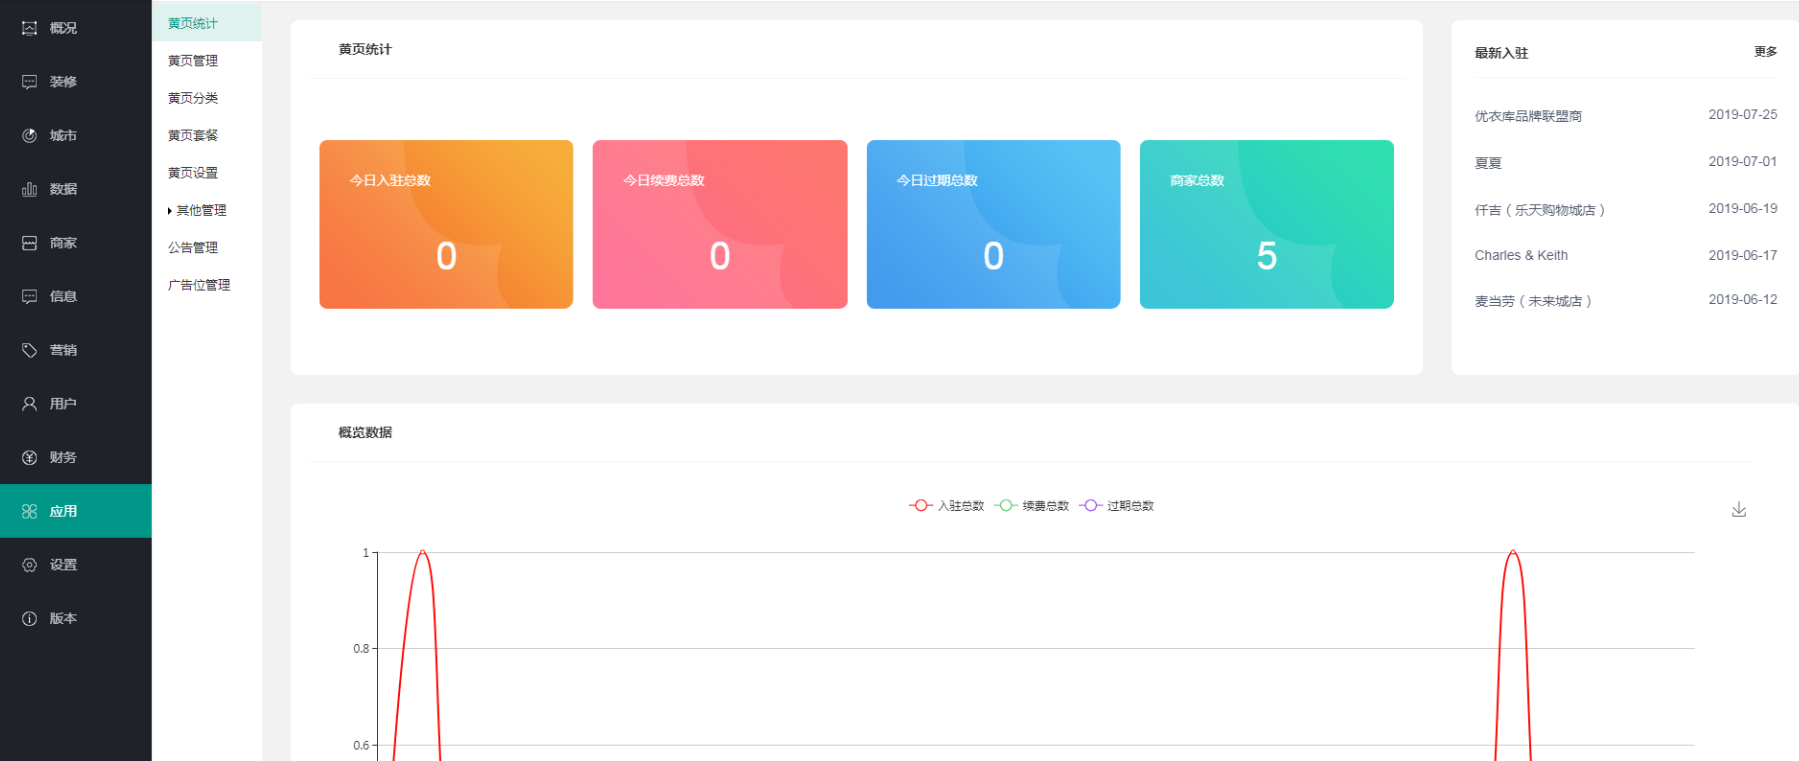The height and width of the screenshot is (761, 1799).
Task: Click the blue 今日过期总数 card
Action: click(x=993, y=224)
